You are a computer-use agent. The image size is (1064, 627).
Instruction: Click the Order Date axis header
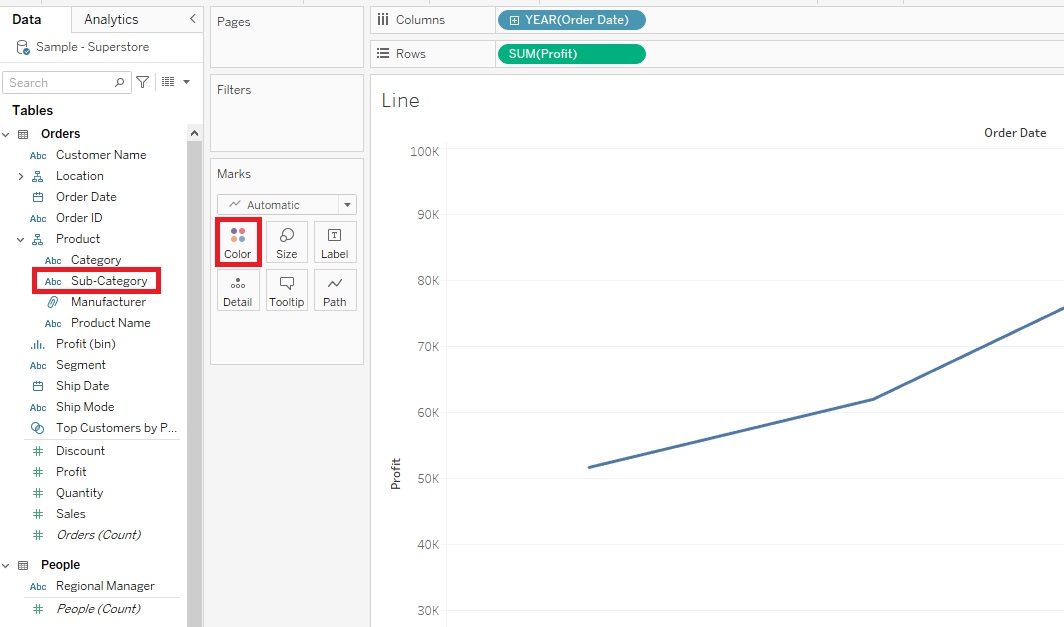pos(1015,133)
